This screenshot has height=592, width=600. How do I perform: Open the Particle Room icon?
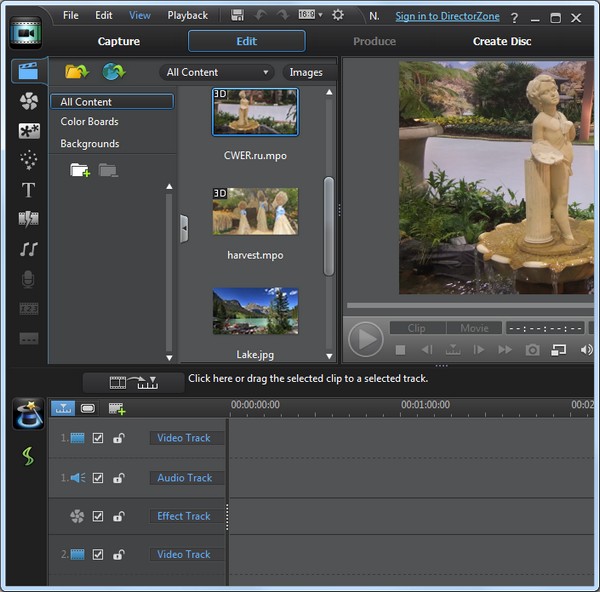tap(28, 160)
